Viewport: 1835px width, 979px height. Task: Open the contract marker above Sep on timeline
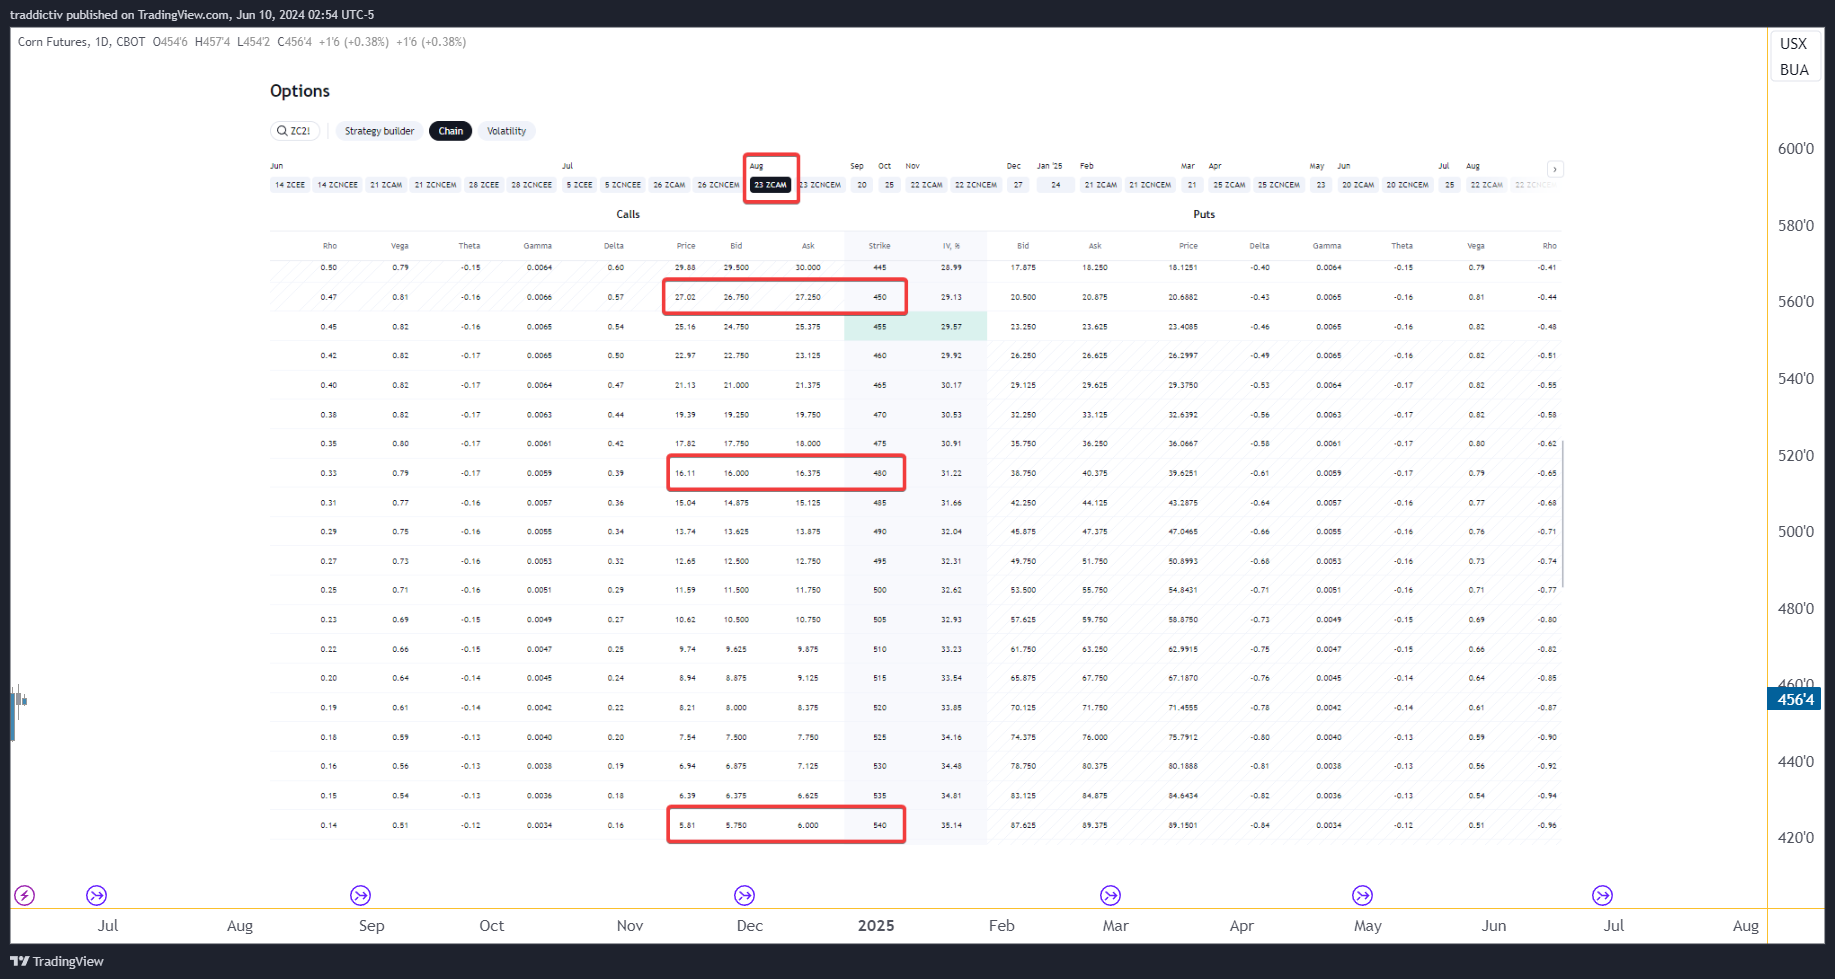coord(361,895)
